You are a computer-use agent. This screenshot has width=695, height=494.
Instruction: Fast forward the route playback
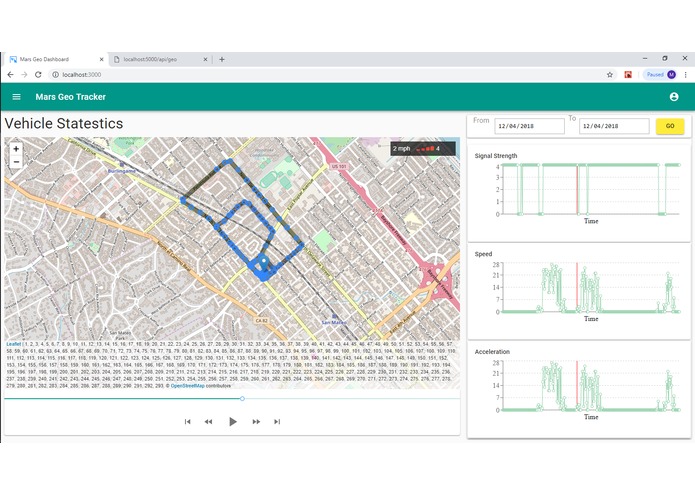tap(256, 421)
